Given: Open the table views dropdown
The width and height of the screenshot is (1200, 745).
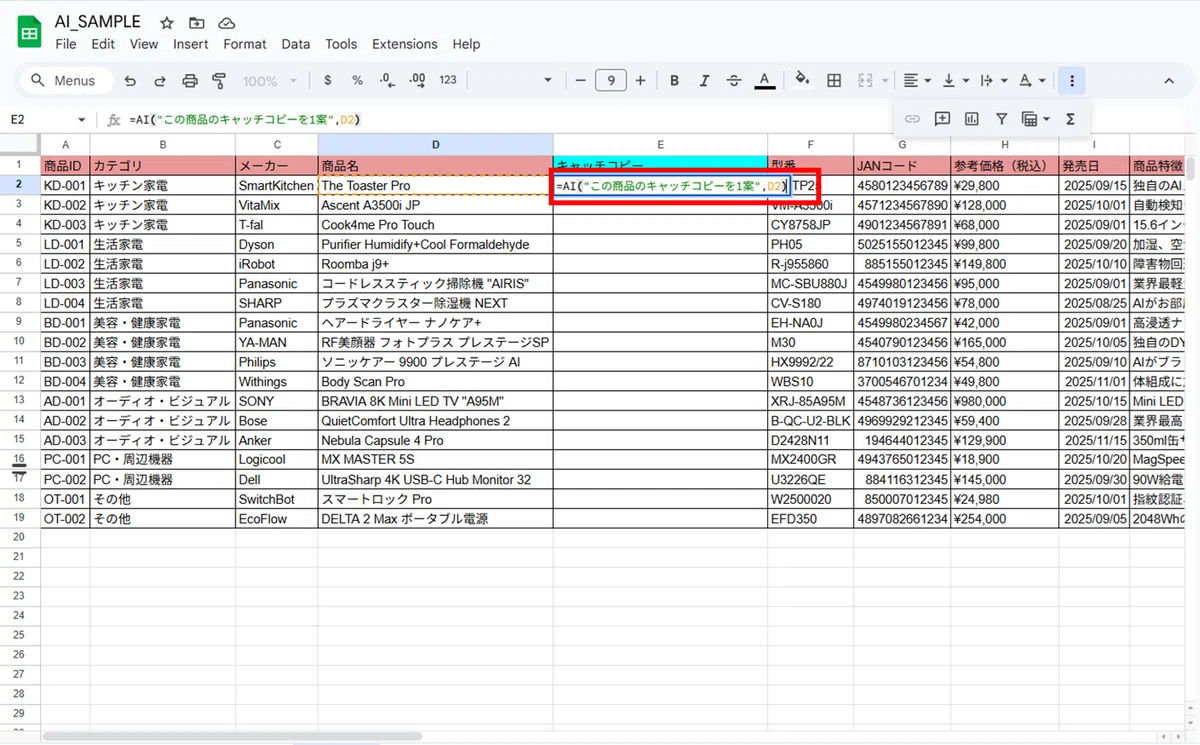Looking at the screenshot, I should tap(1036, 119).
